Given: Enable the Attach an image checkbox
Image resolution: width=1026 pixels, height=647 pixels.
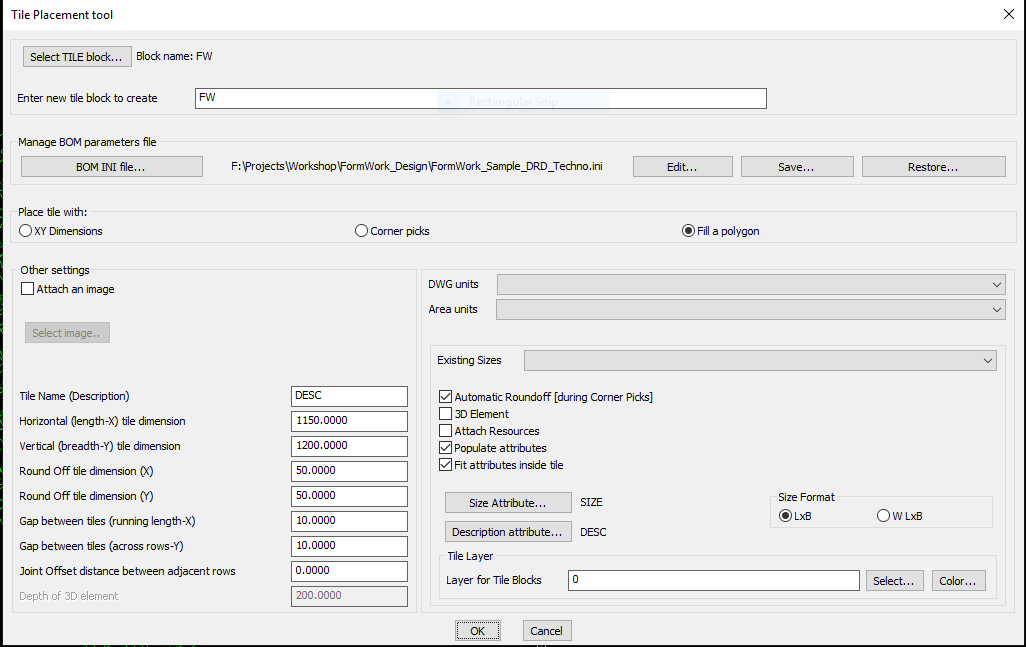Looking at the screenshot, I should [28, 289].
